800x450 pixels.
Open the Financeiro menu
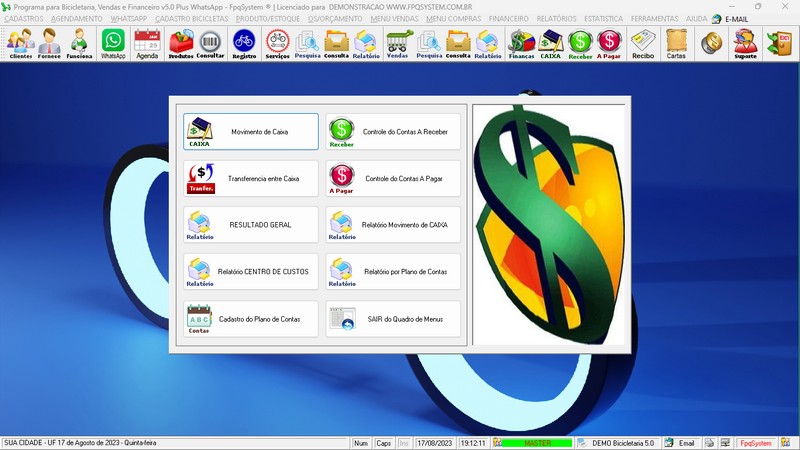(x=508, y=18)
